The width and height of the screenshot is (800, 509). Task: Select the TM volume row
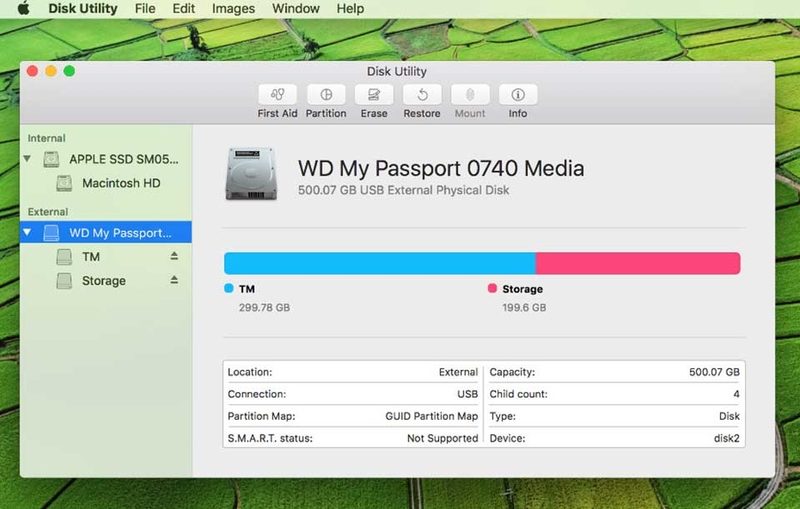(x=106, y=257)
